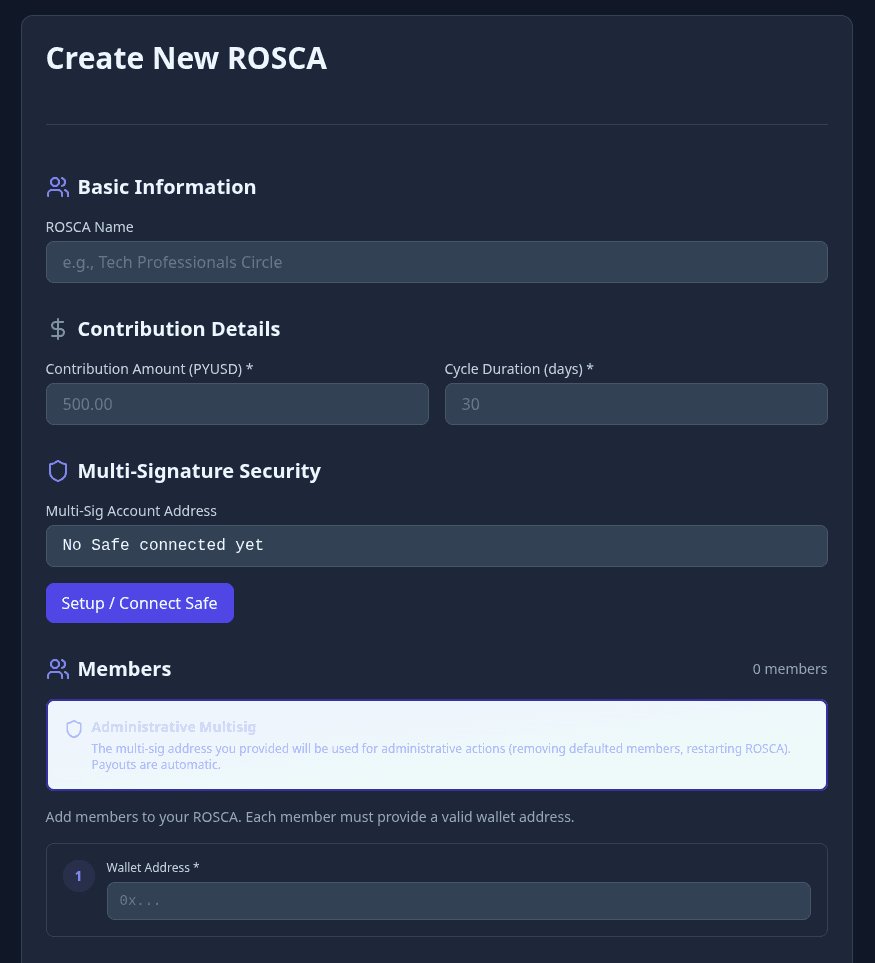The image size is (875, 963).
Task: Click the ROSCA Name input field
Action: coord(436,262)
